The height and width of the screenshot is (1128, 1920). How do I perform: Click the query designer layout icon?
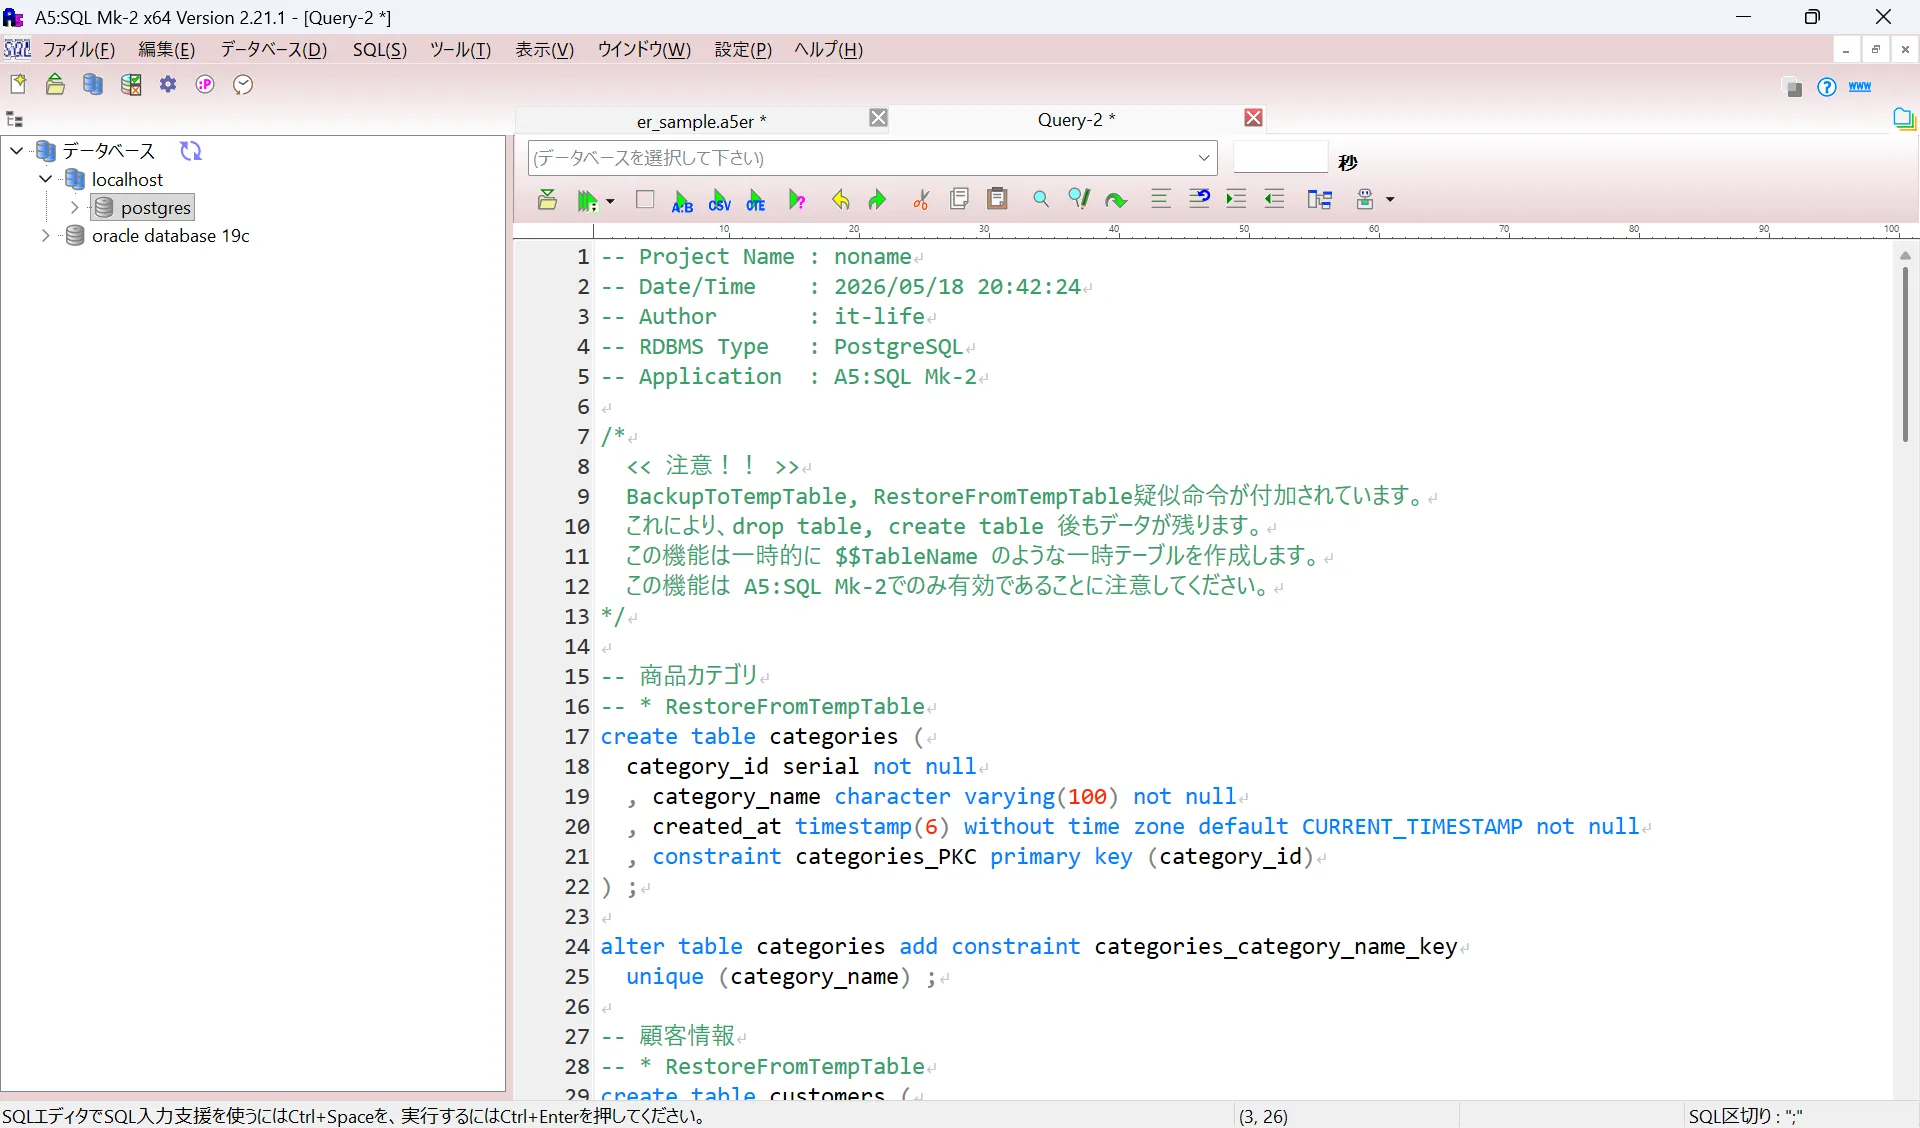pos(1320,200)
